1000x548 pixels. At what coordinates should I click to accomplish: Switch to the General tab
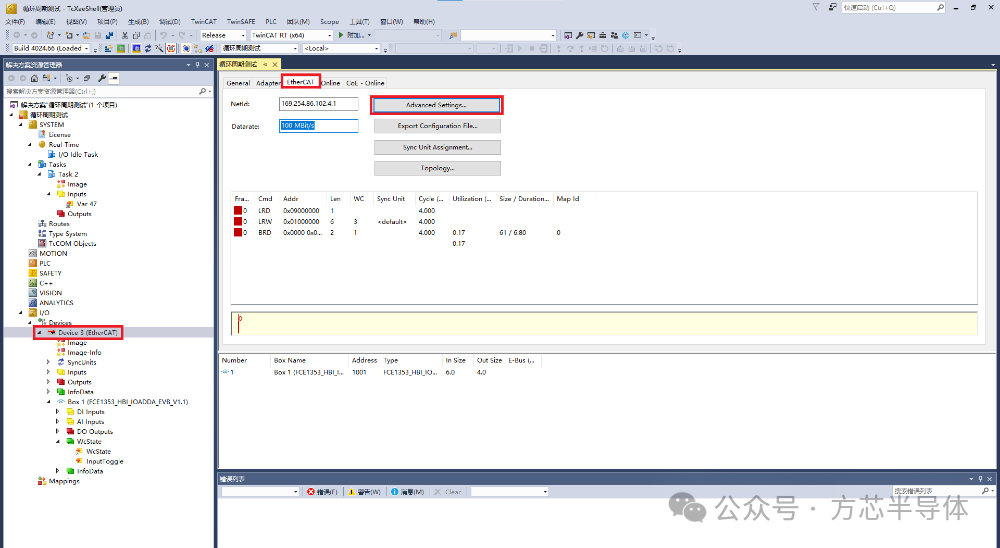click(238, 83)
